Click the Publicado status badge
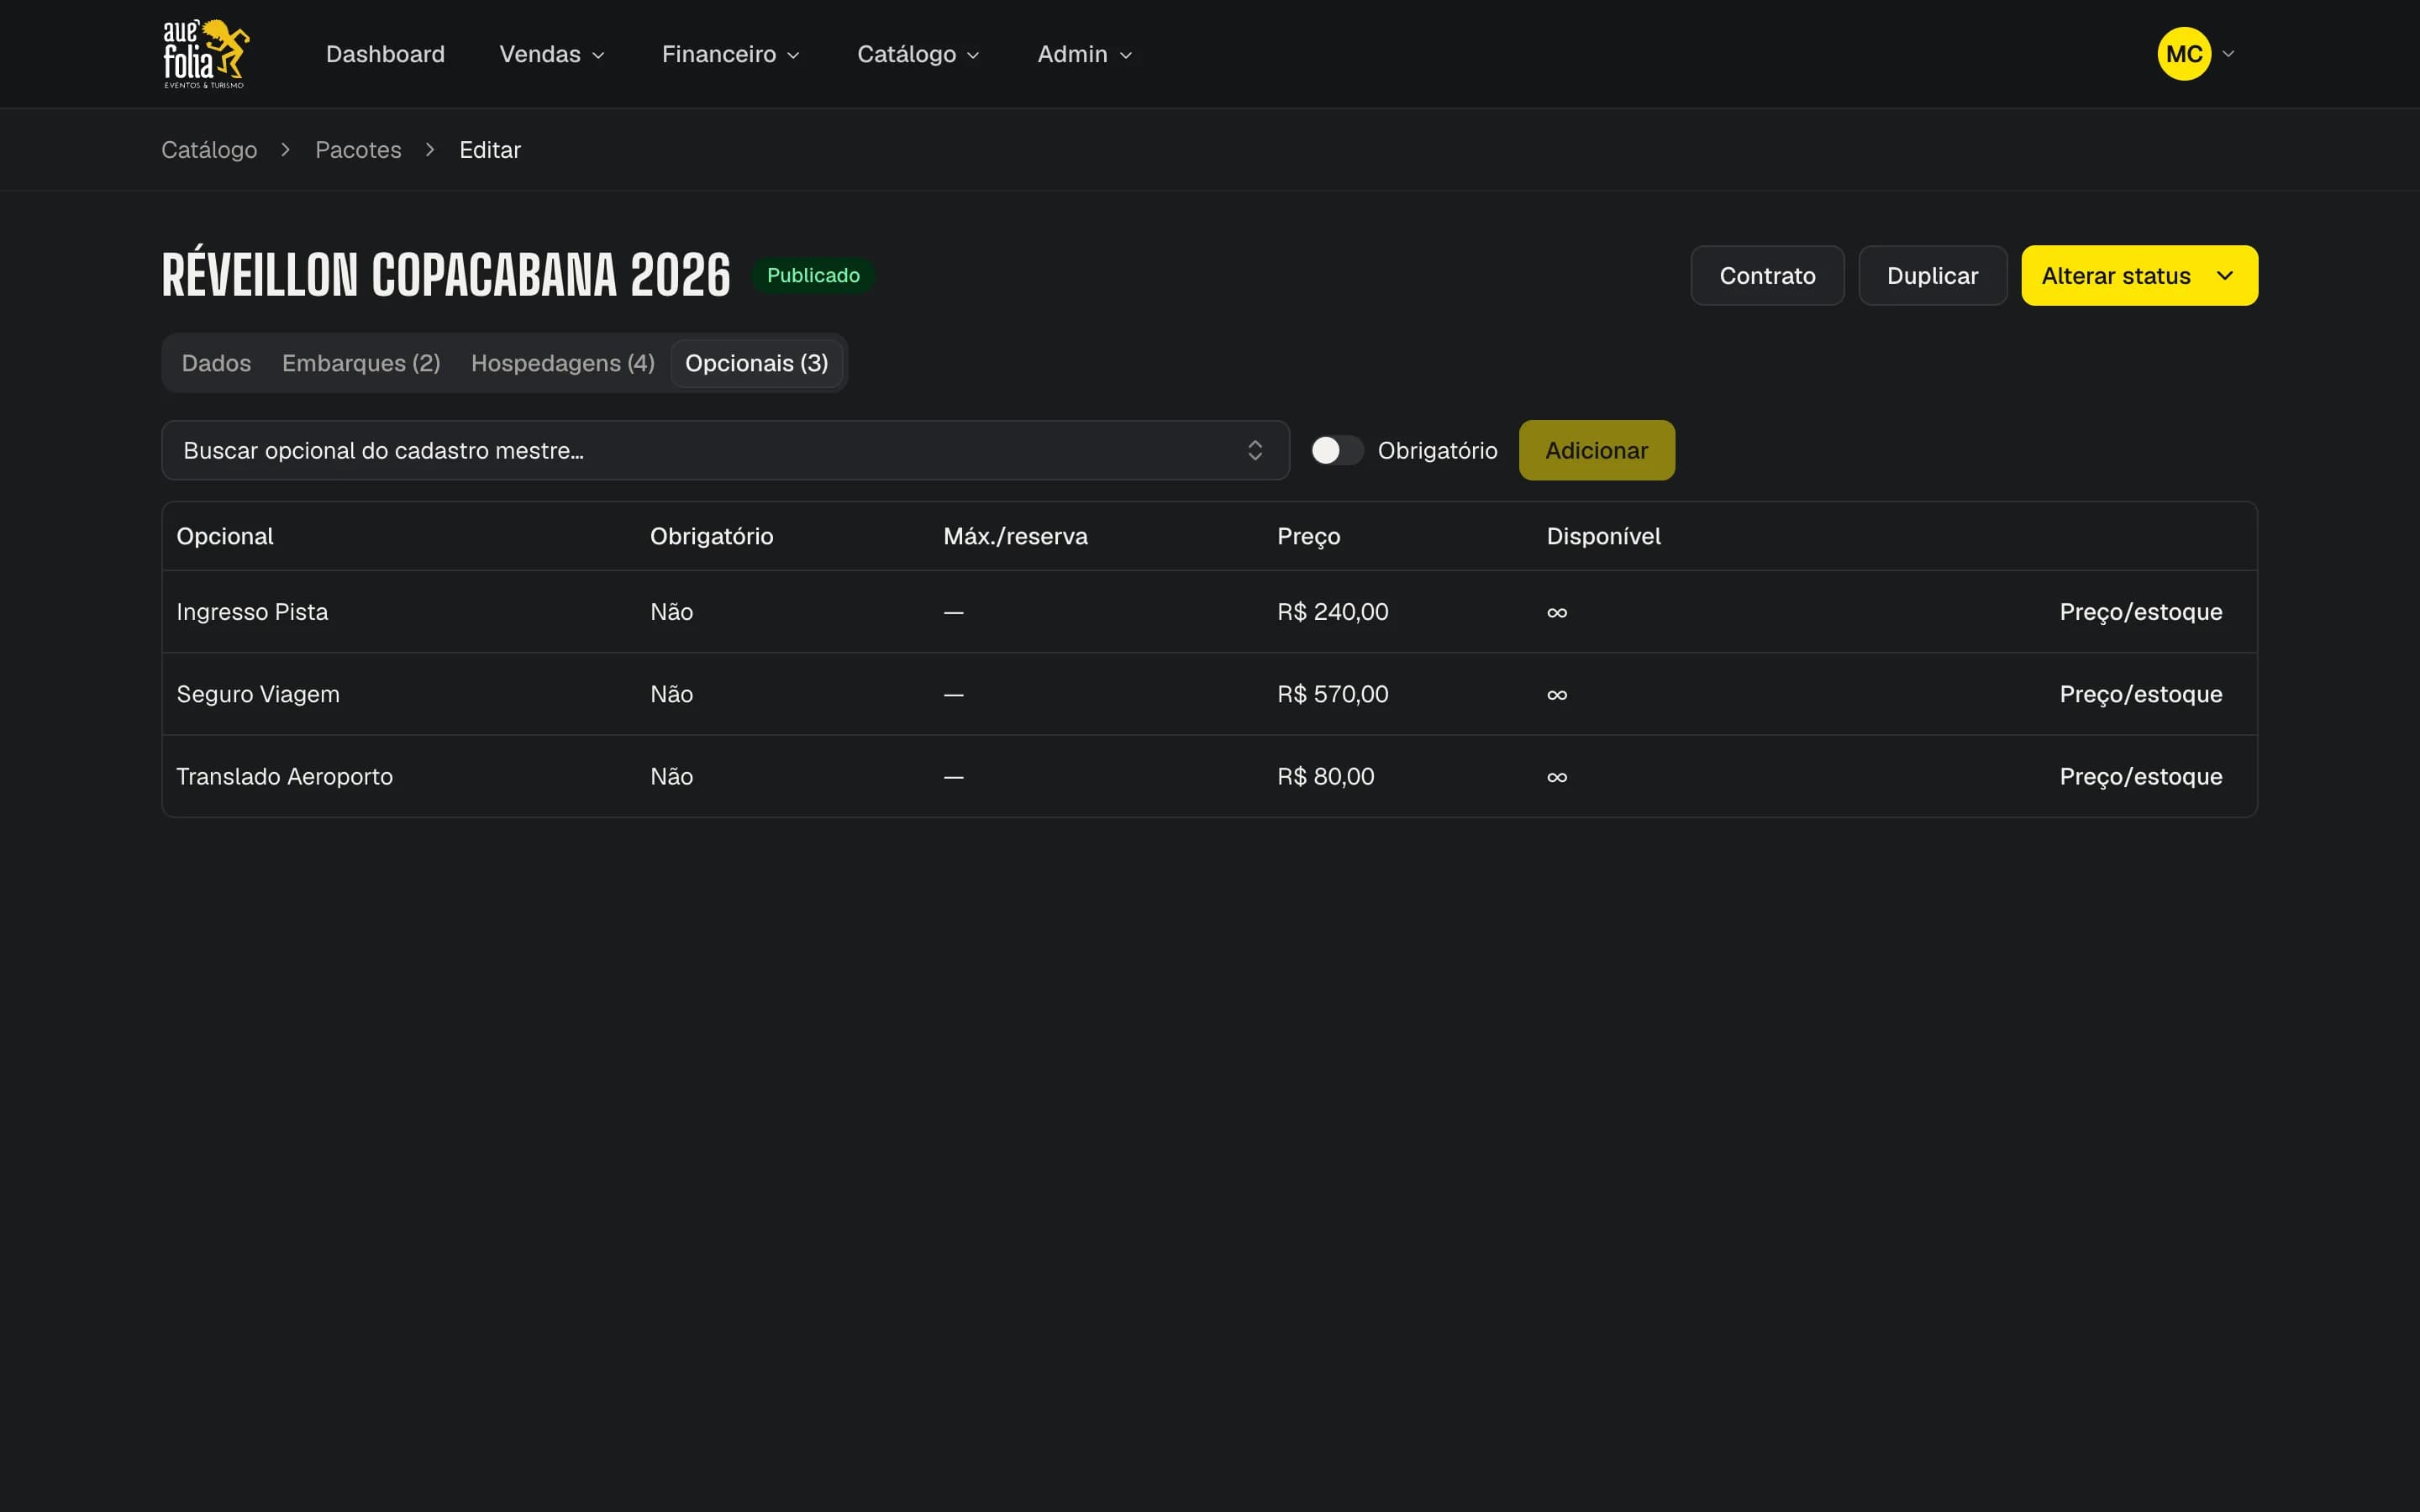2420x1512 pixels. (x=813, y=276)
